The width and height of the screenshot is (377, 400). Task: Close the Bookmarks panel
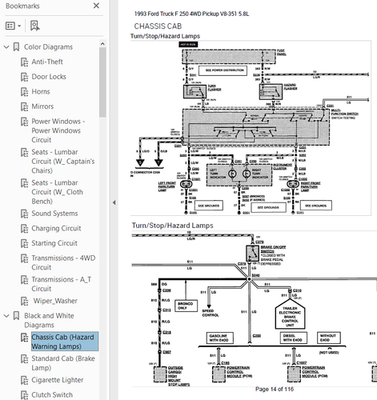[96, 6]
